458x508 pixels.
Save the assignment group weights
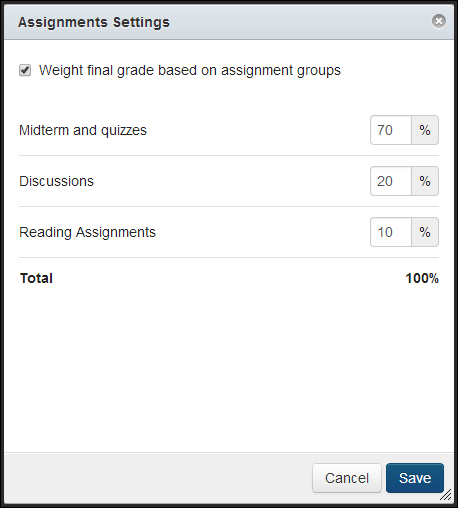[x=415, y=478]
